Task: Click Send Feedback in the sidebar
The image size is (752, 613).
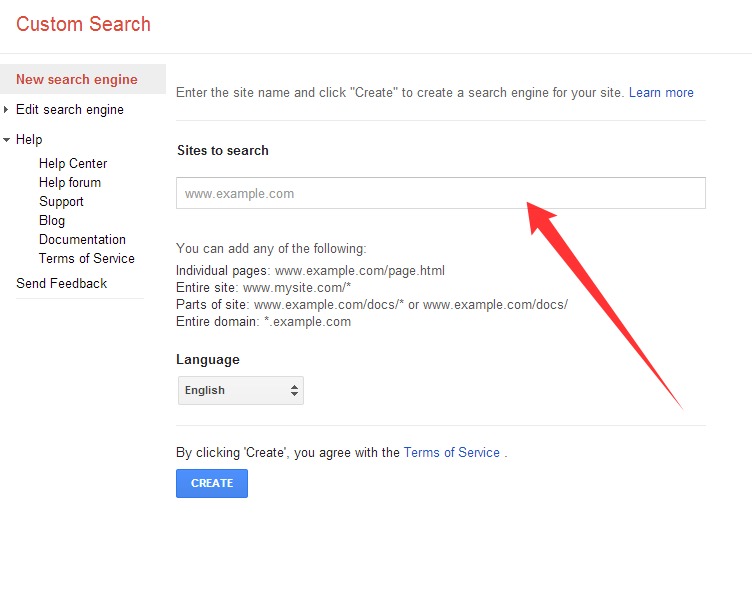Action: pyautogui.click(x=61, y=283)
